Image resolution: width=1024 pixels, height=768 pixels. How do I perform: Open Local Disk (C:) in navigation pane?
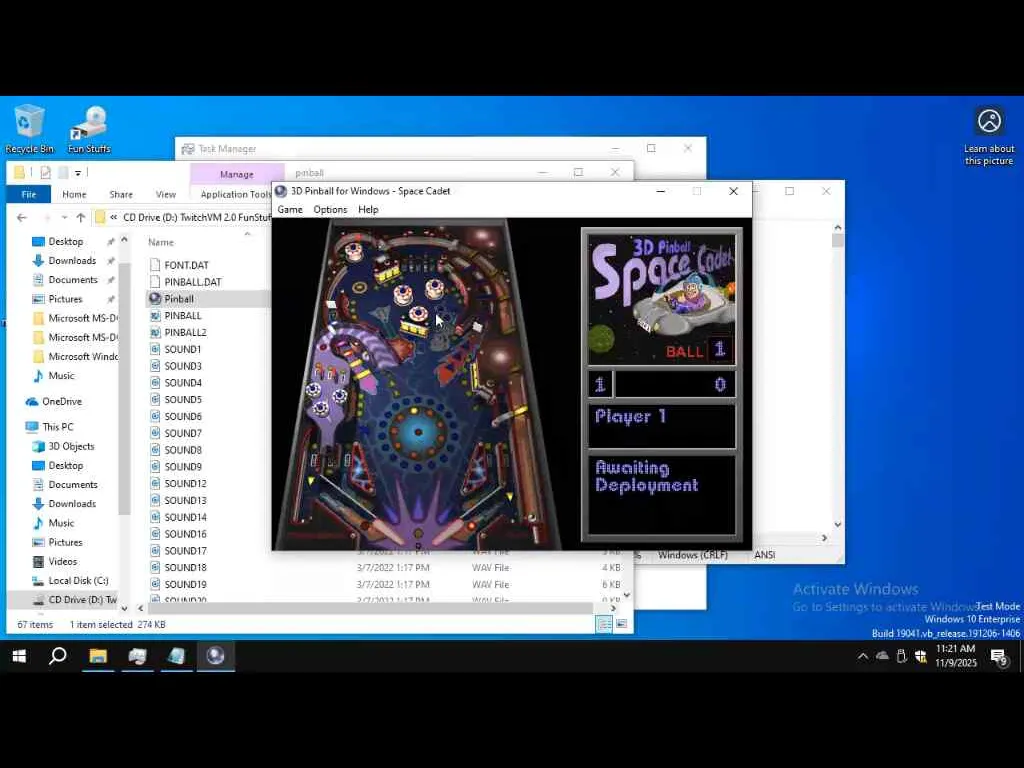(x=78, y=580)
